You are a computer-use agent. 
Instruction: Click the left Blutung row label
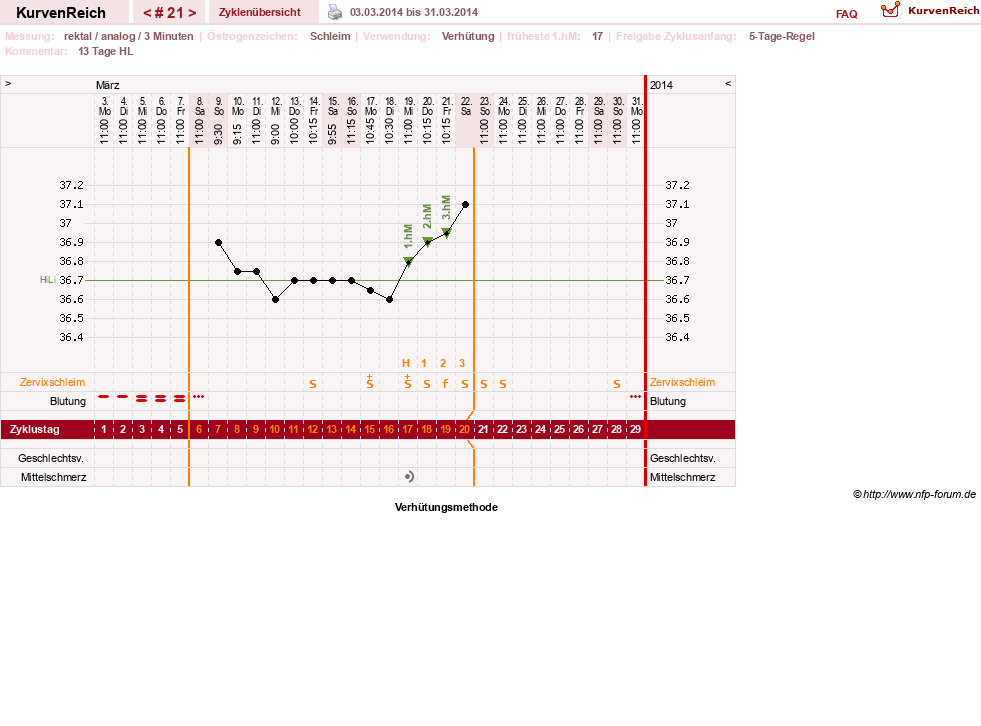[x=68, y=401]
